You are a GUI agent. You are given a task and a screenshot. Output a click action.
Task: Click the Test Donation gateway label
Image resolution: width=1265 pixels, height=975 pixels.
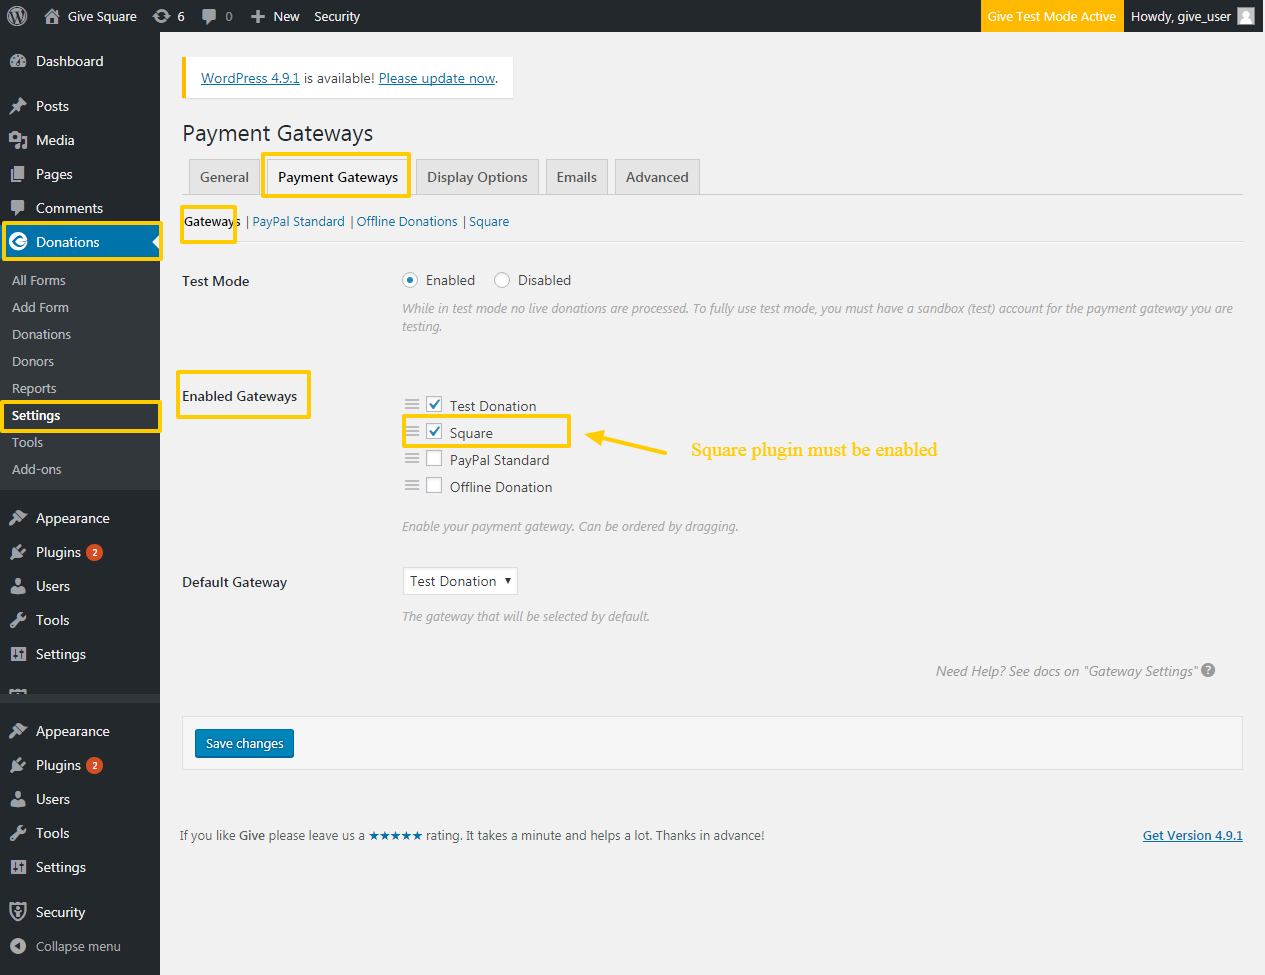pyautogui.click(x=493, y=406)
